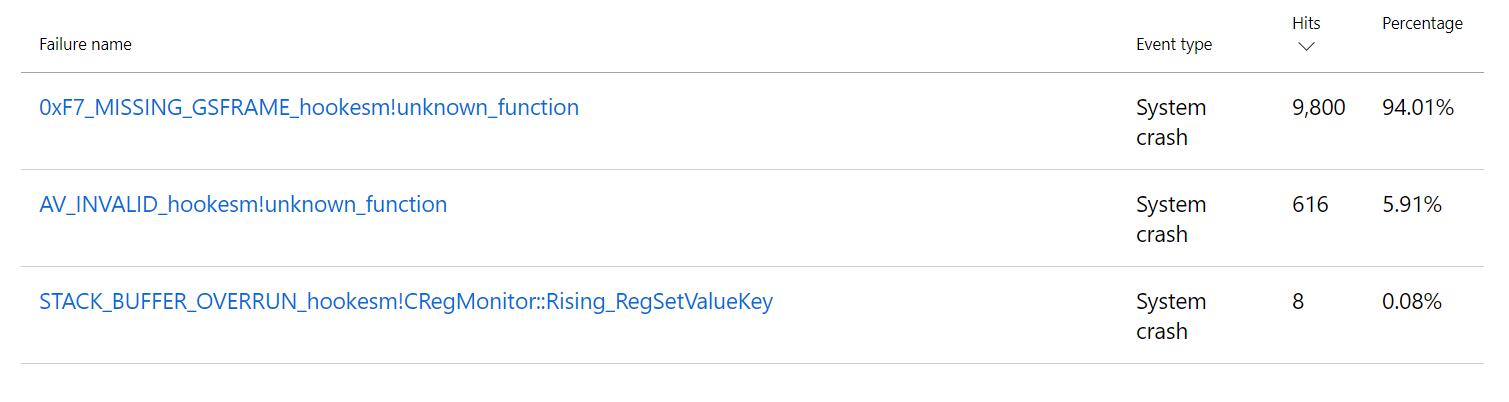Screen dimensions: 1509x402
Task: Sort by the Failure name column header
Action: tap(85, 44)
